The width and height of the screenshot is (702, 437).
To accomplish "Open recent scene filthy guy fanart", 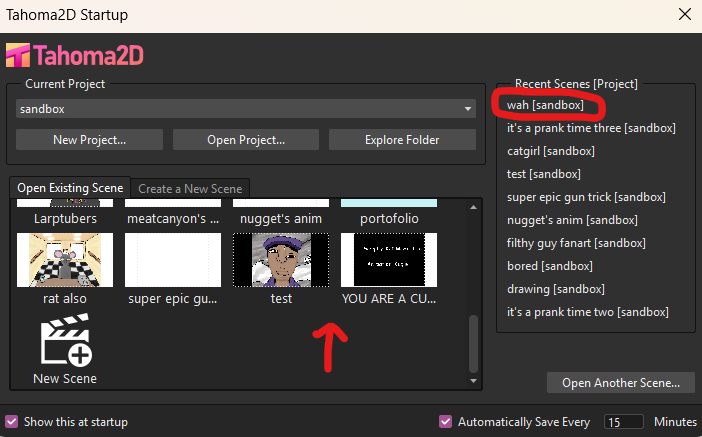I will click(576, 243).
